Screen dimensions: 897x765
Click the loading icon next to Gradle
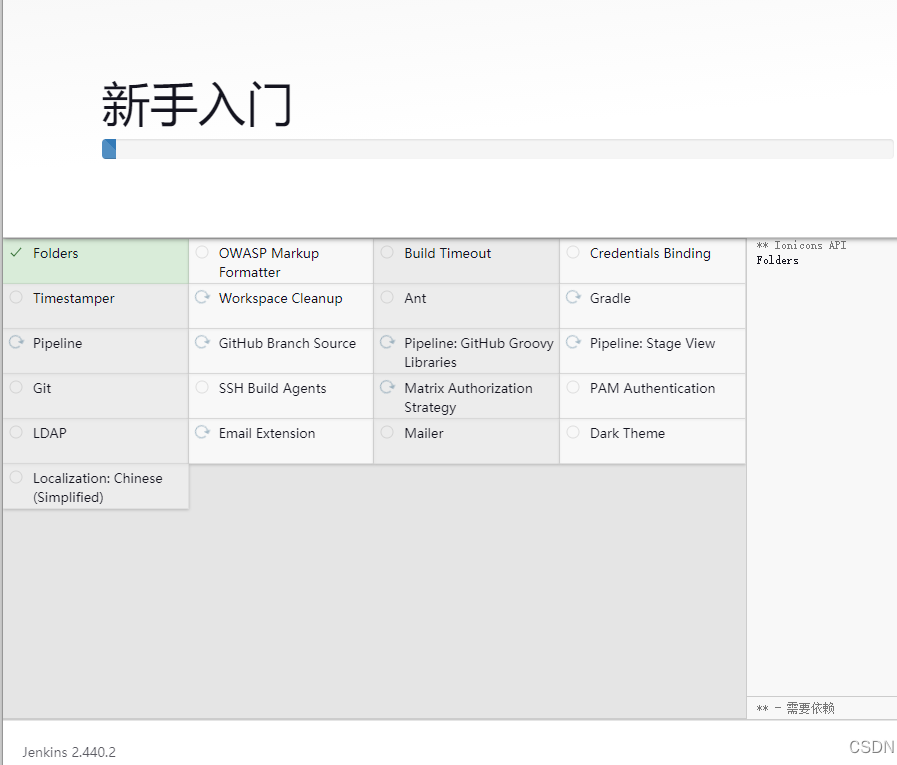[x=573, y=297]
